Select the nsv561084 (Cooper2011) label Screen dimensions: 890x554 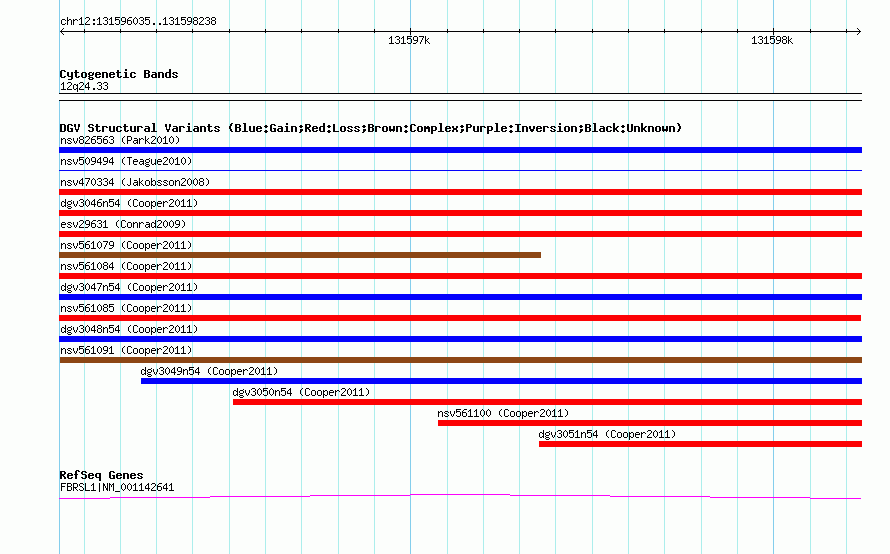(126, 266)
